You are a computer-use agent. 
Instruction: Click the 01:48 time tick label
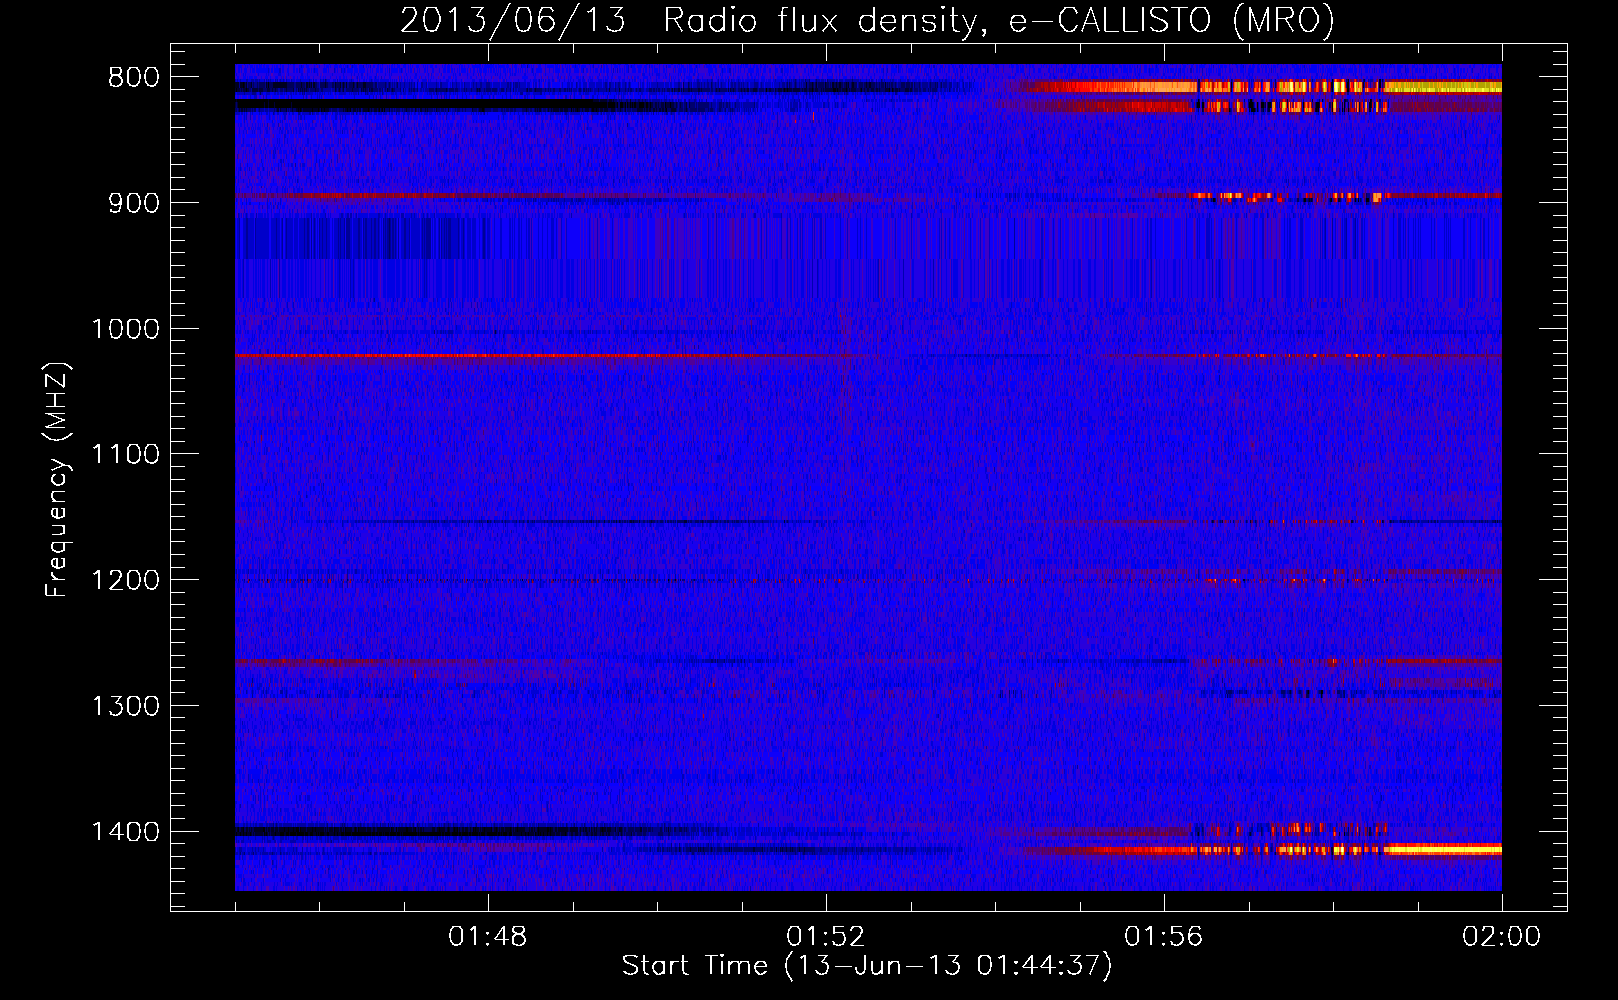click(488, 937)
